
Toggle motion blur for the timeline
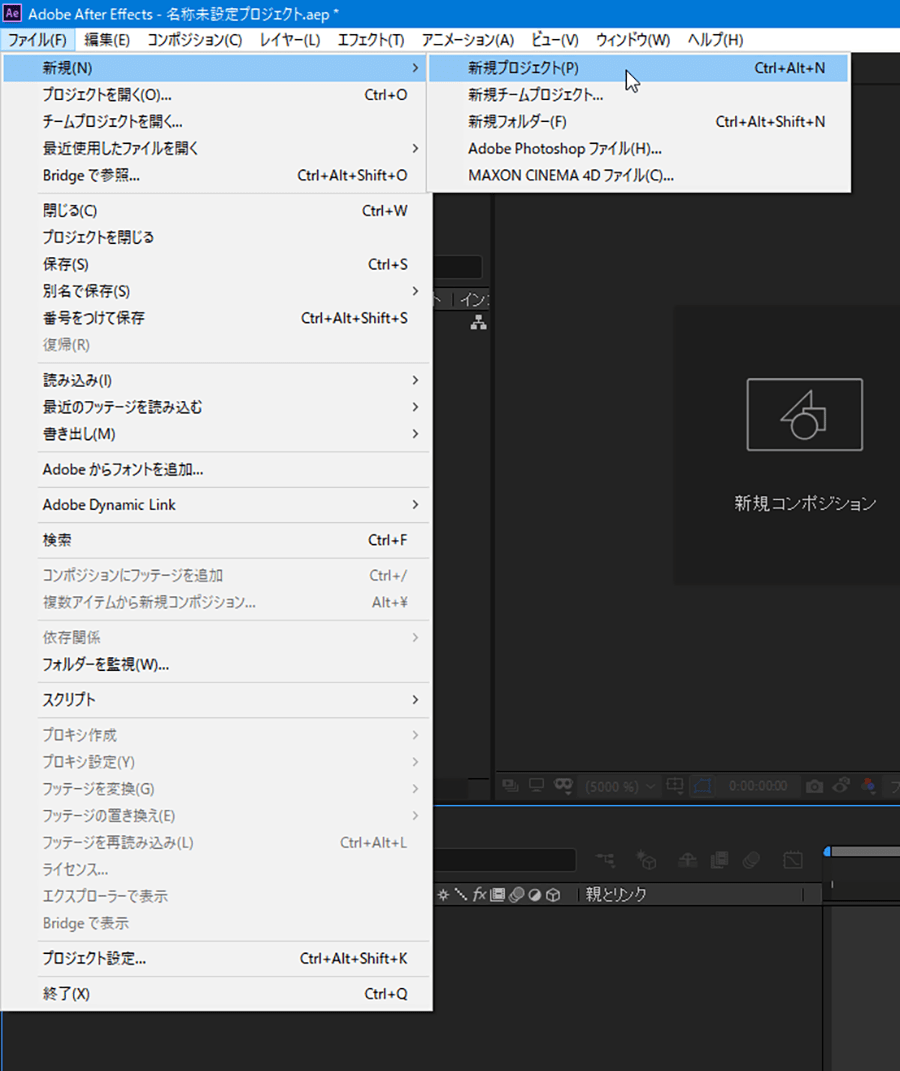[751, 860]
